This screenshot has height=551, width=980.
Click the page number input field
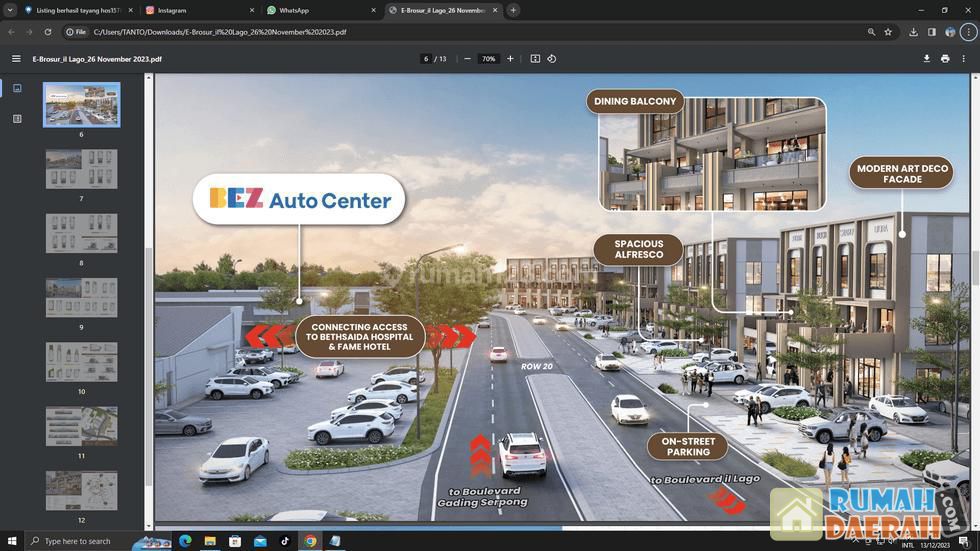tap(426, 59)
